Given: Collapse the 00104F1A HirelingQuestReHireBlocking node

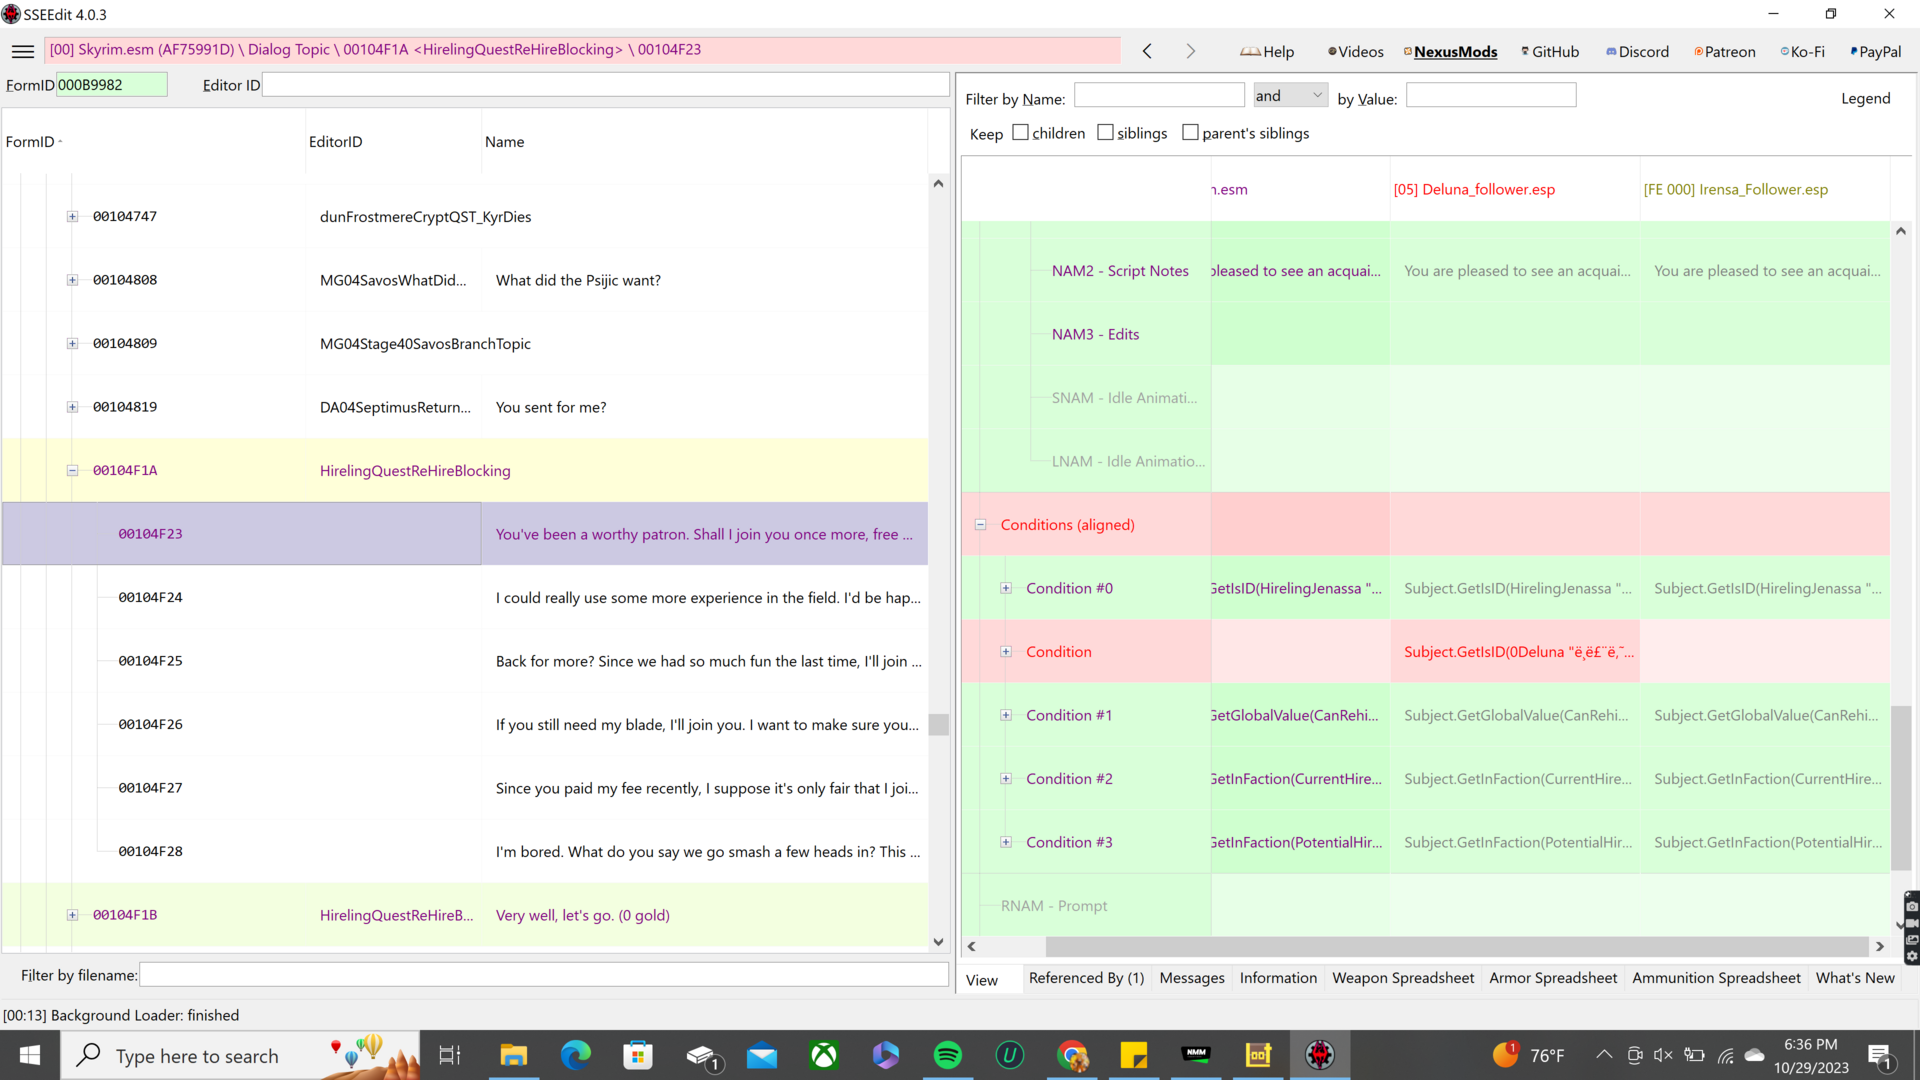Looking at the screenshot, I should point(72,470).
